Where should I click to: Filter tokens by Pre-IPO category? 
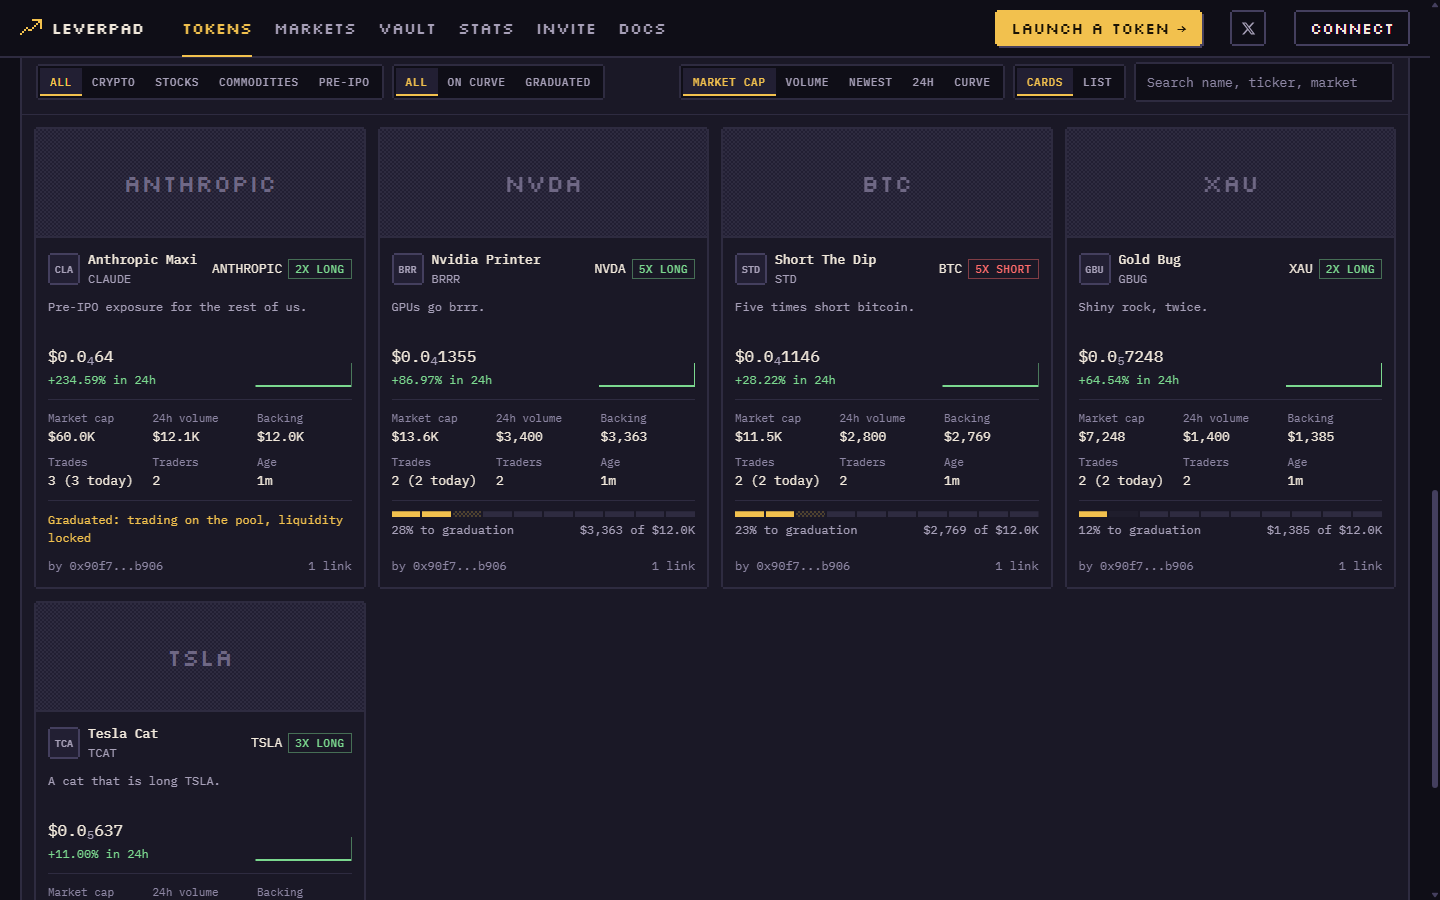click(344, 82)
